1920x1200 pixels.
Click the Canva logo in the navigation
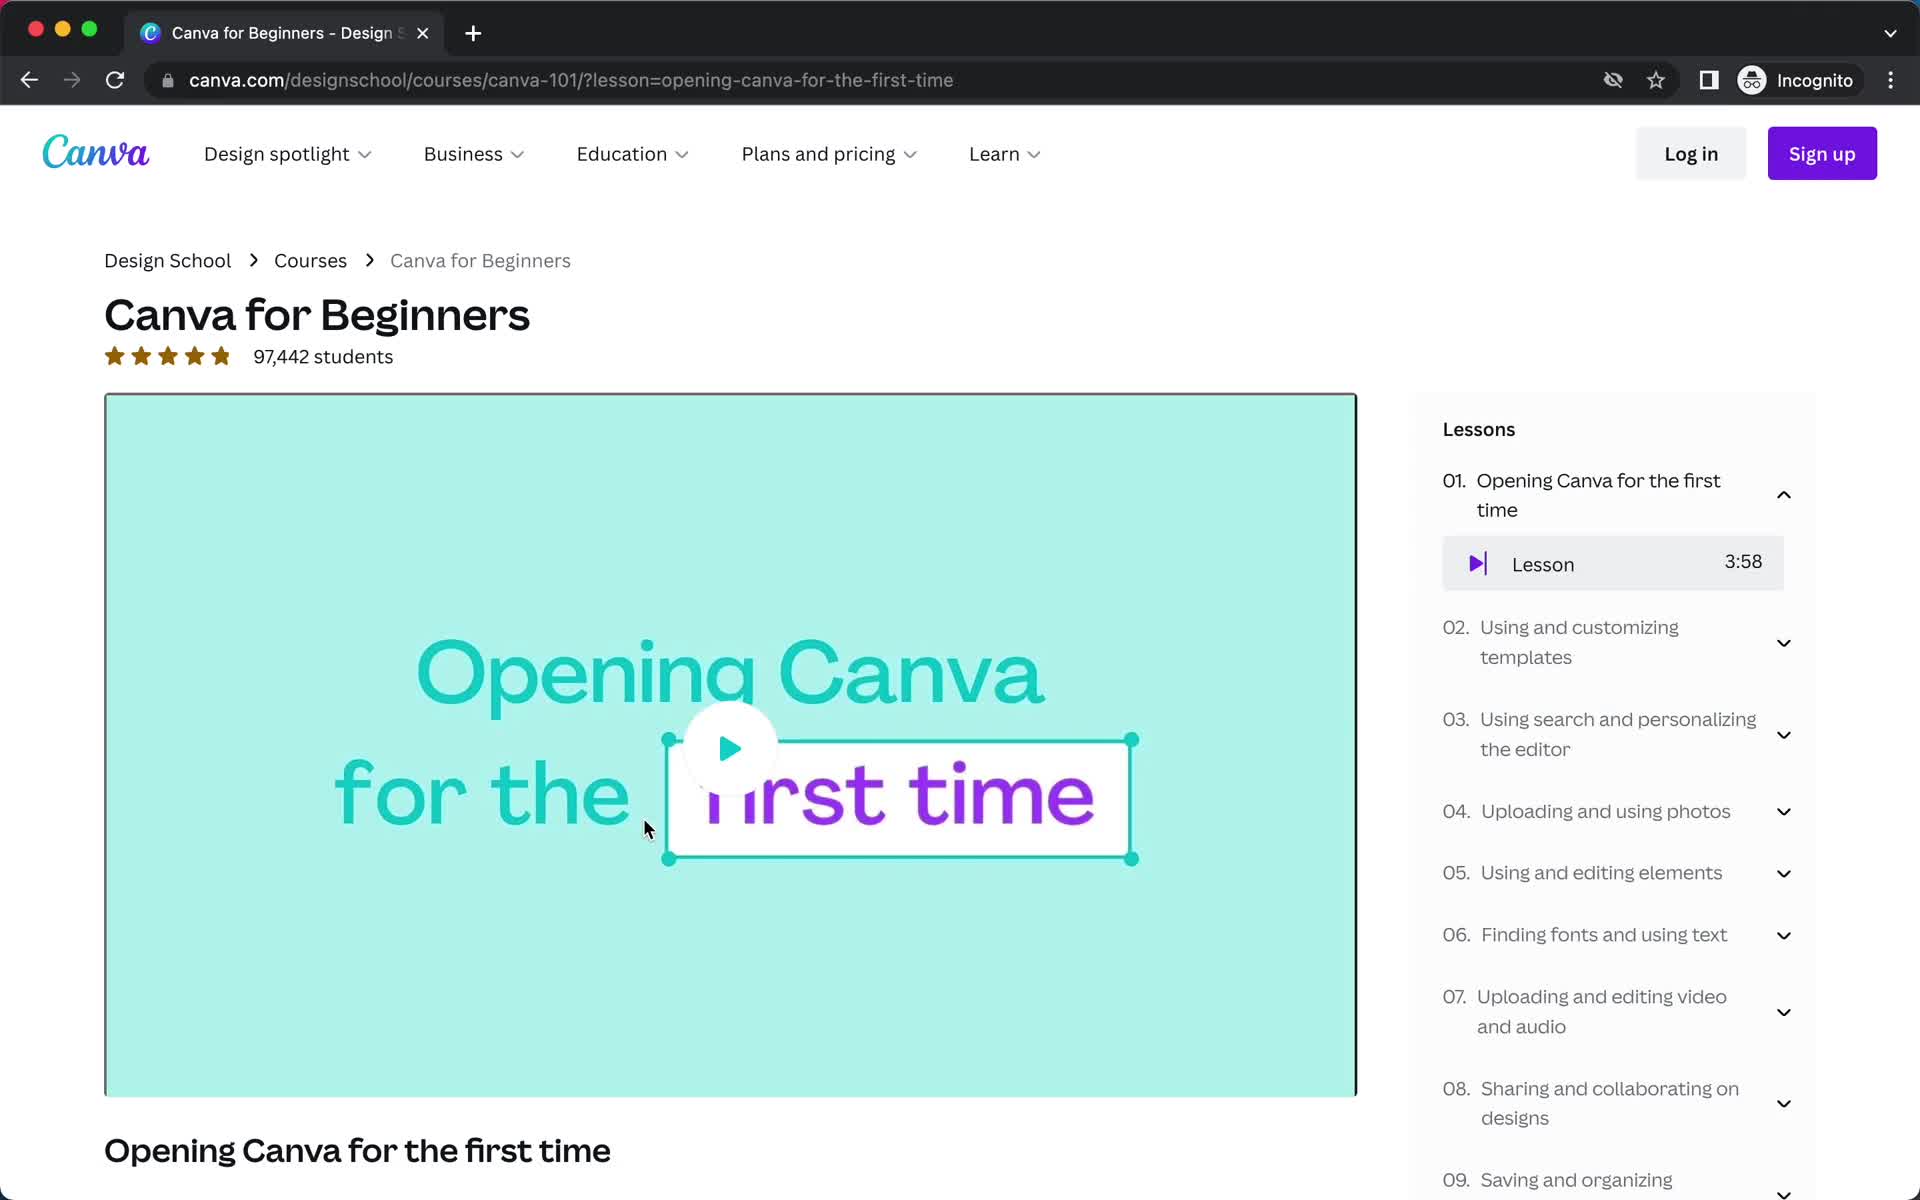95,151
